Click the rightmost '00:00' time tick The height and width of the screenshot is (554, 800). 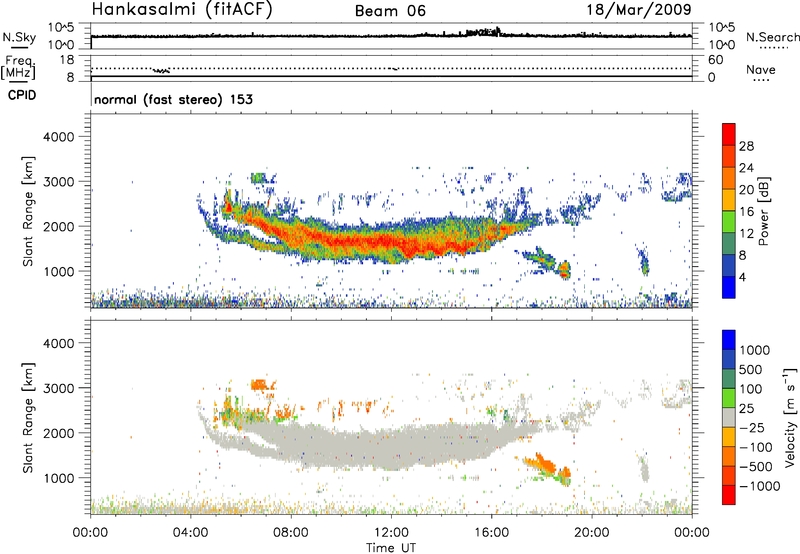[x=692, y=533]
